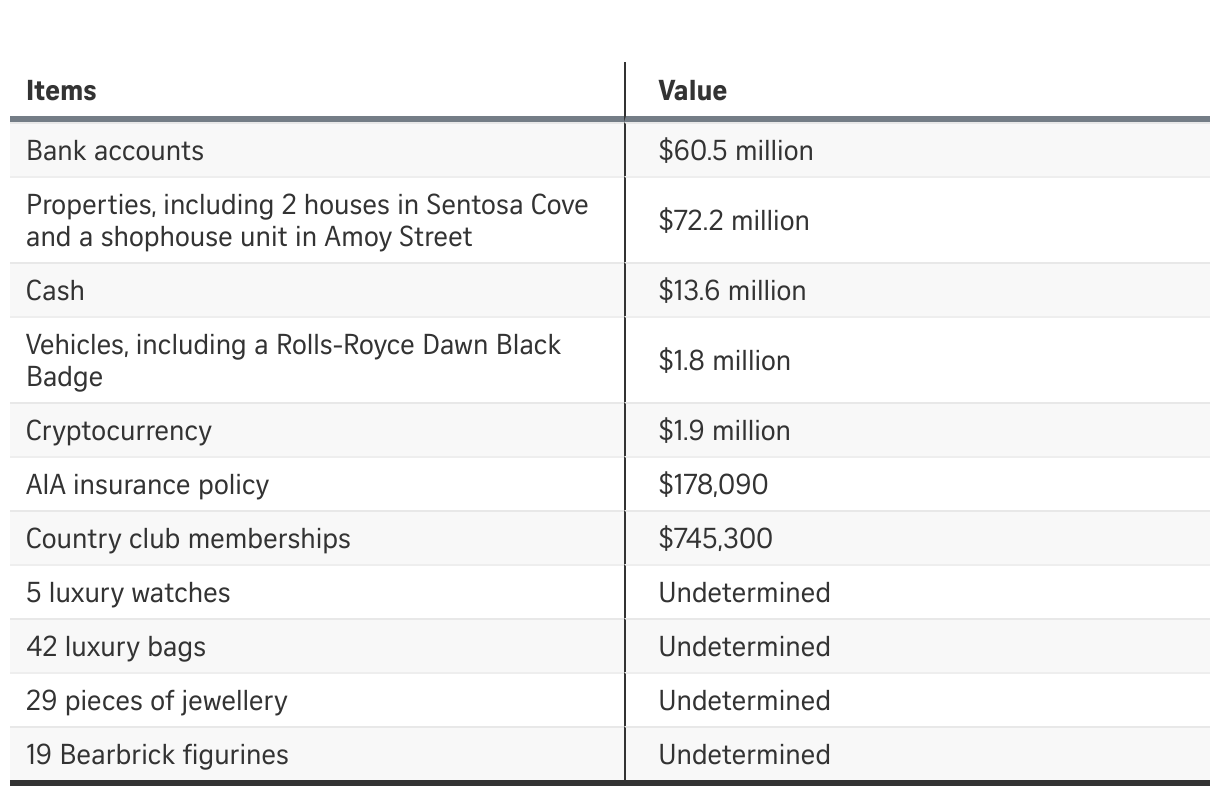1220x796 pixels.
Task: Select the Country club memberships item
Action: tap(188, 539)
